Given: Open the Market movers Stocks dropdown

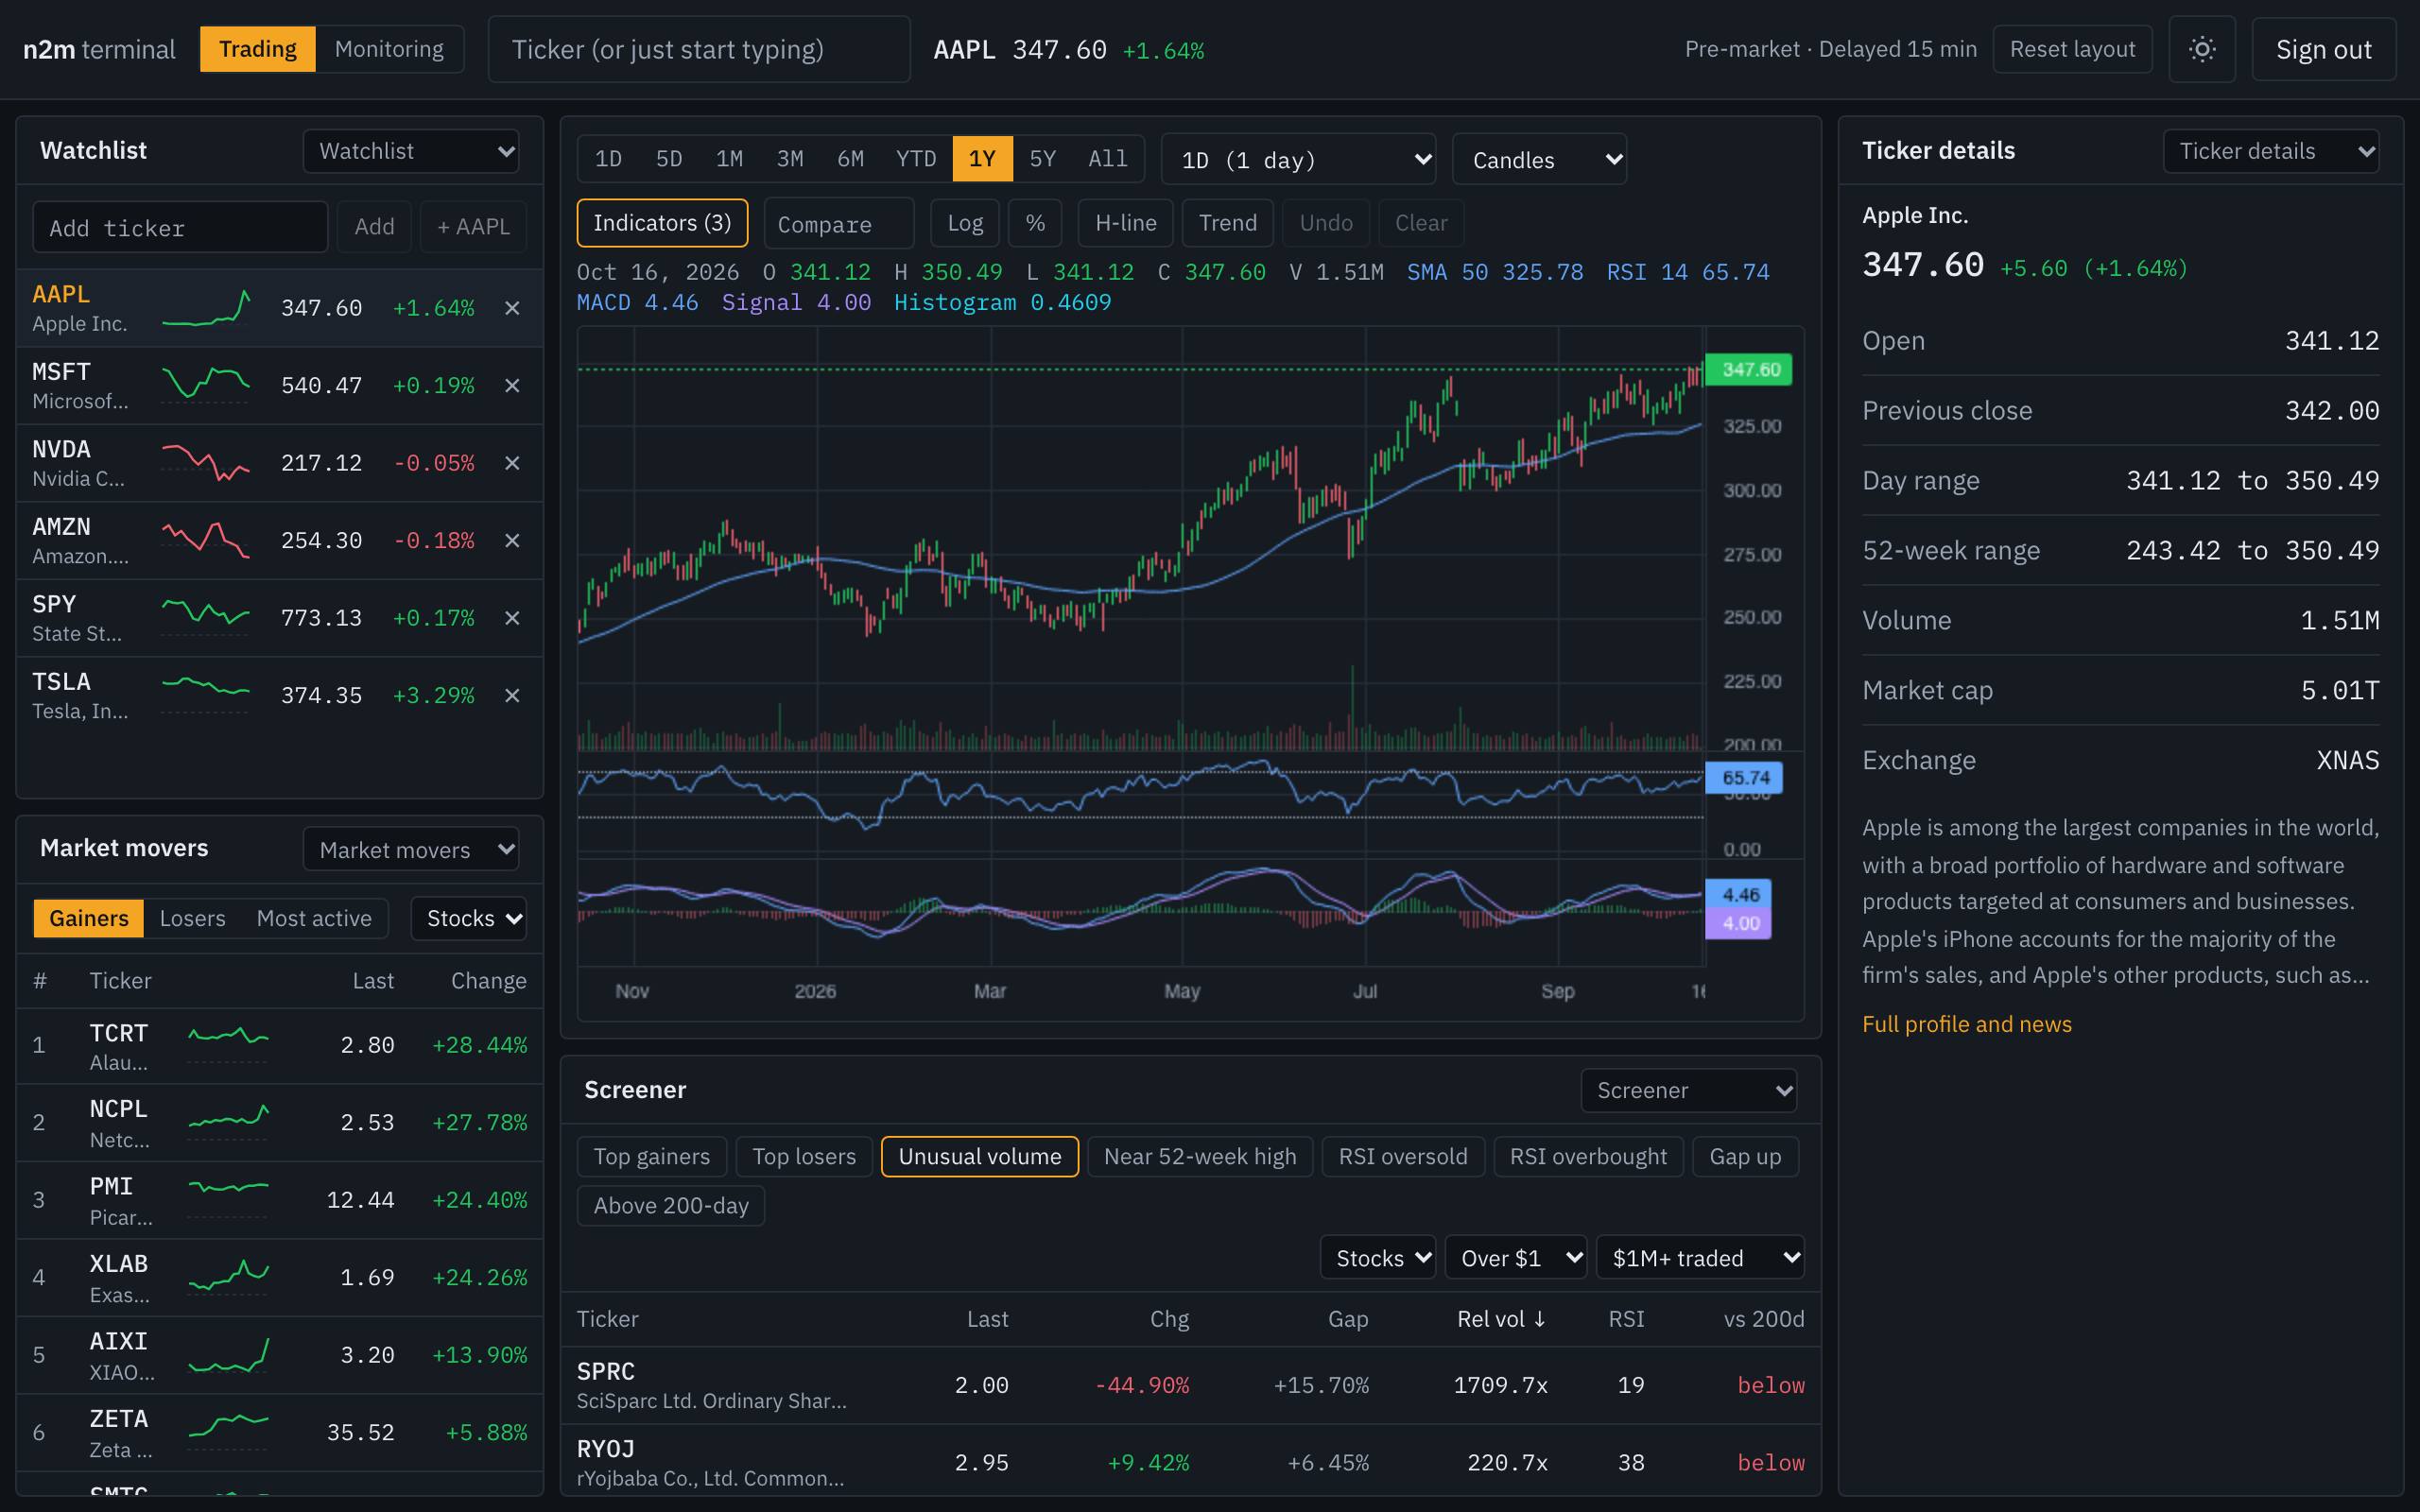Looking at the screenshot, I should click(x=469, y=918).
